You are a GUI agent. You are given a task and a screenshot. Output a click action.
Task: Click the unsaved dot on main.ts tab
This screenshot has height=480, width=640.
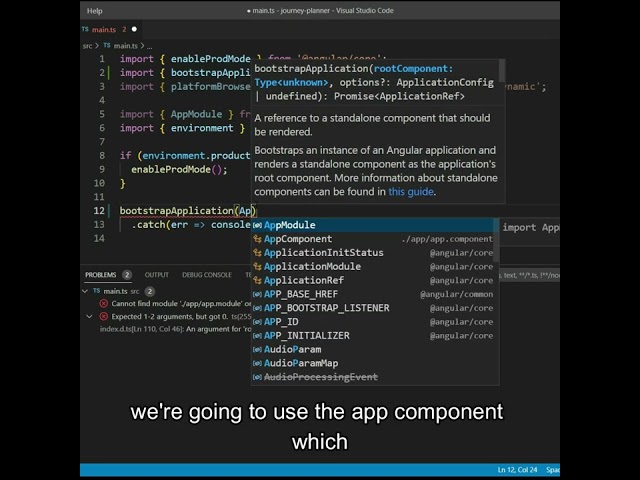pyautogui.click(x=134, y=29)
